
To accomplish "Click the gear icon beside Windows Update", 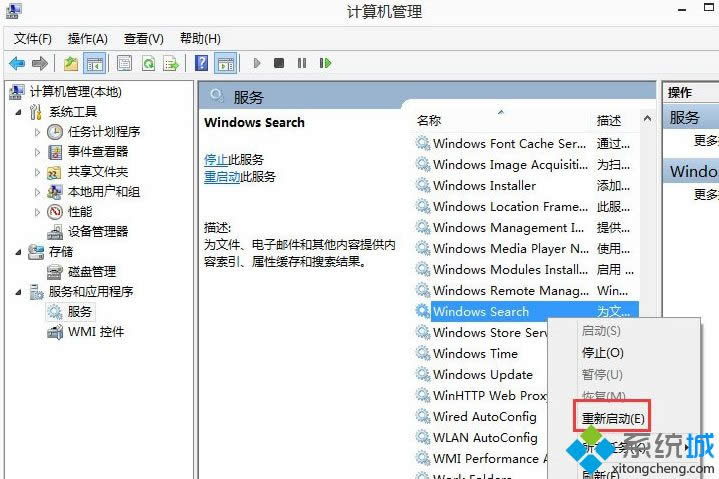I will (422, 374).
